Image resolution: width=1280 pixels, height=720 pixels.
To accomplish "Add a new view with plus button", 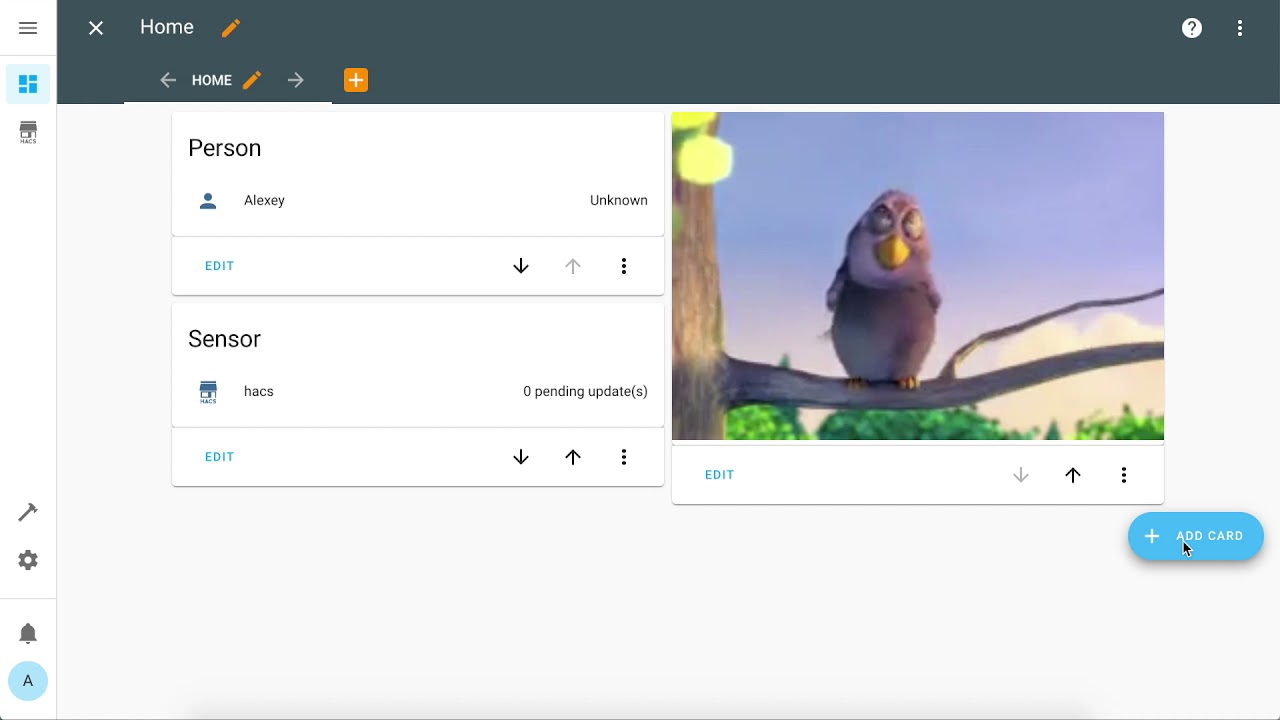I will [356, 80].
